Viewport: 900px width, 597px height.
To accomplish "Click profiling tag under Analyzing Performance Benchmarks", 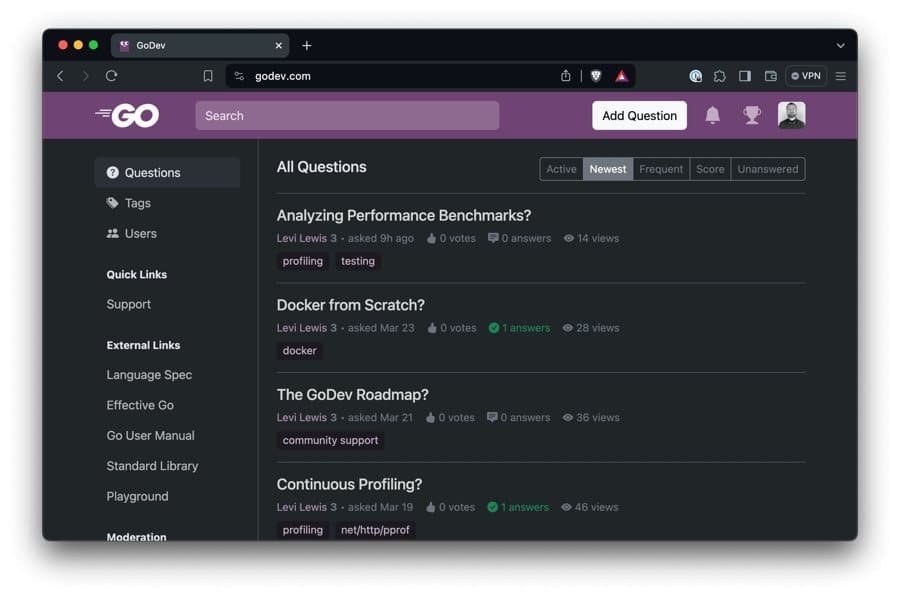I will pyautogui.click(x=302, y=261).
